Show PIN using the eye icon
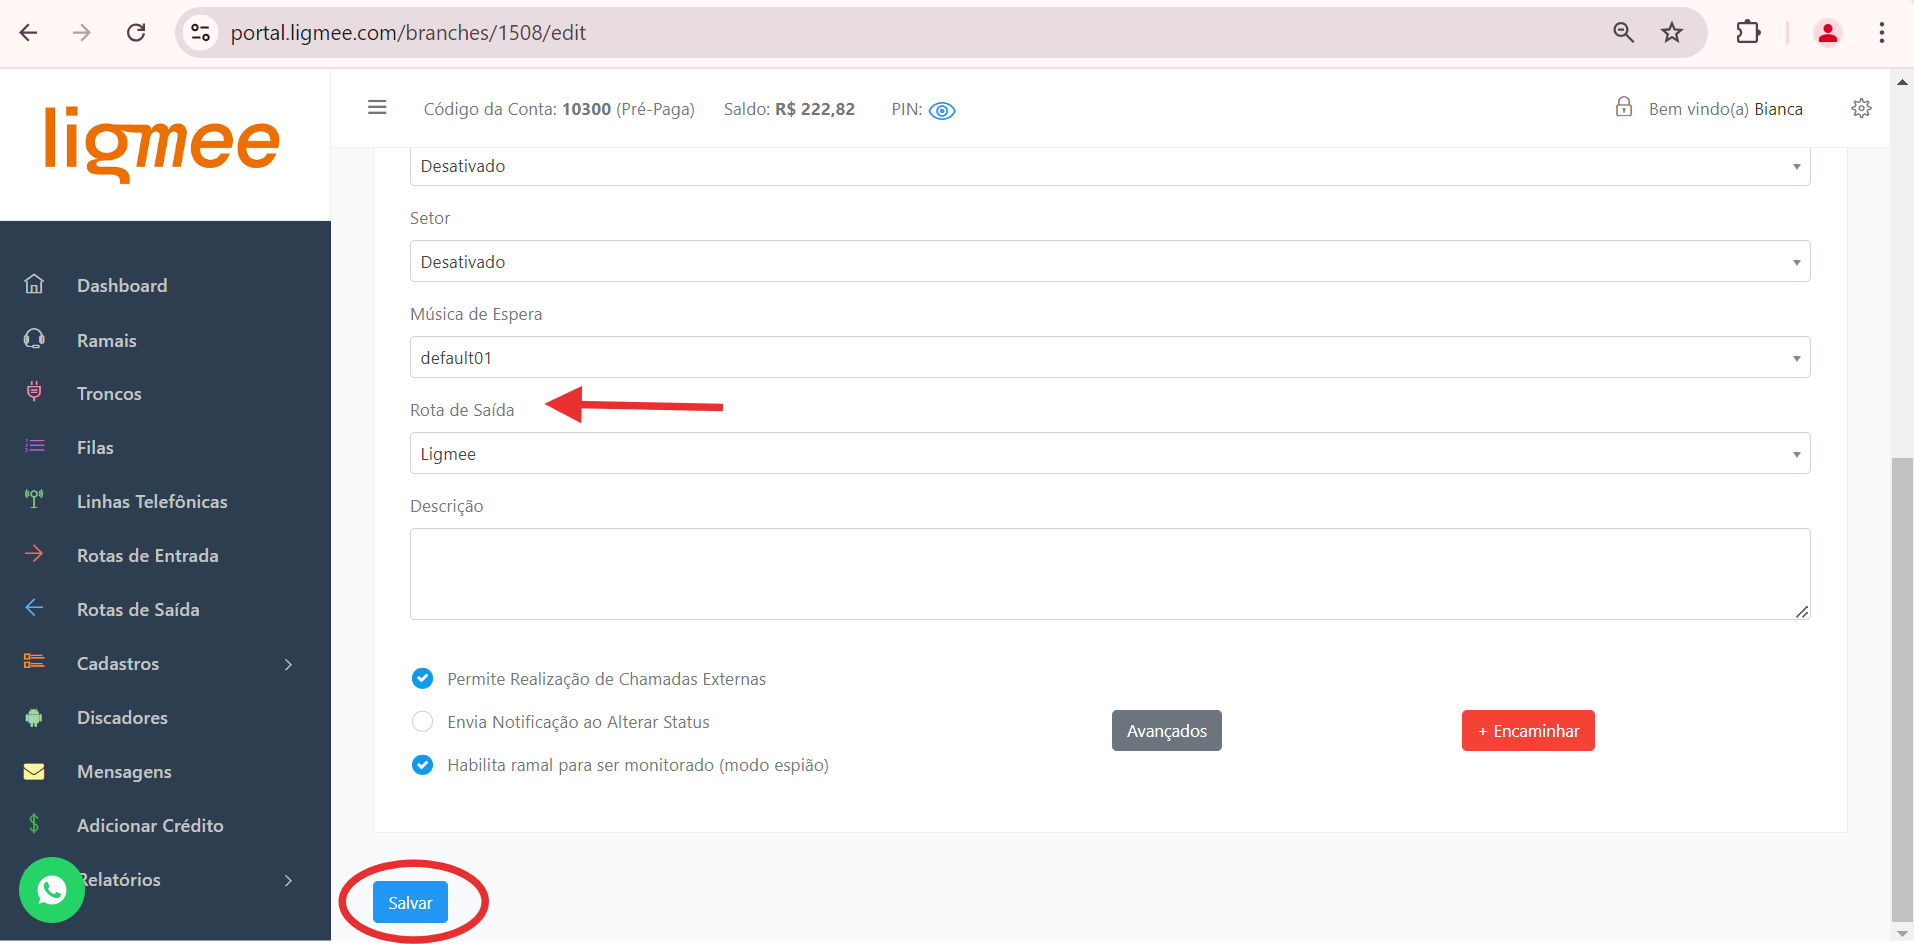 pos(942,111)
